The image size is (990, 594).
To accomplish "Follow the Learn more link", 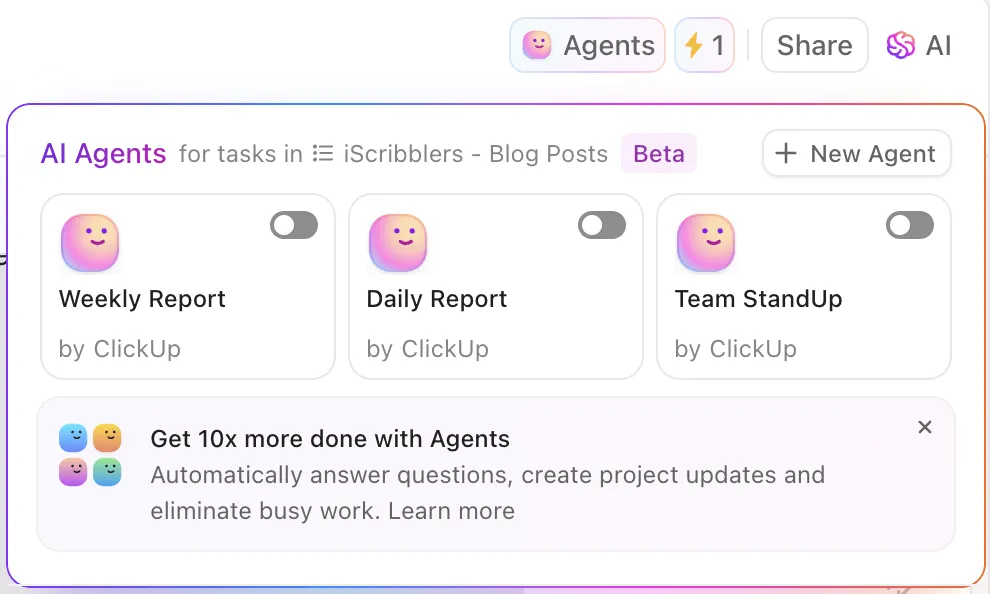I will pyautogui.click(x=451, y=511).
